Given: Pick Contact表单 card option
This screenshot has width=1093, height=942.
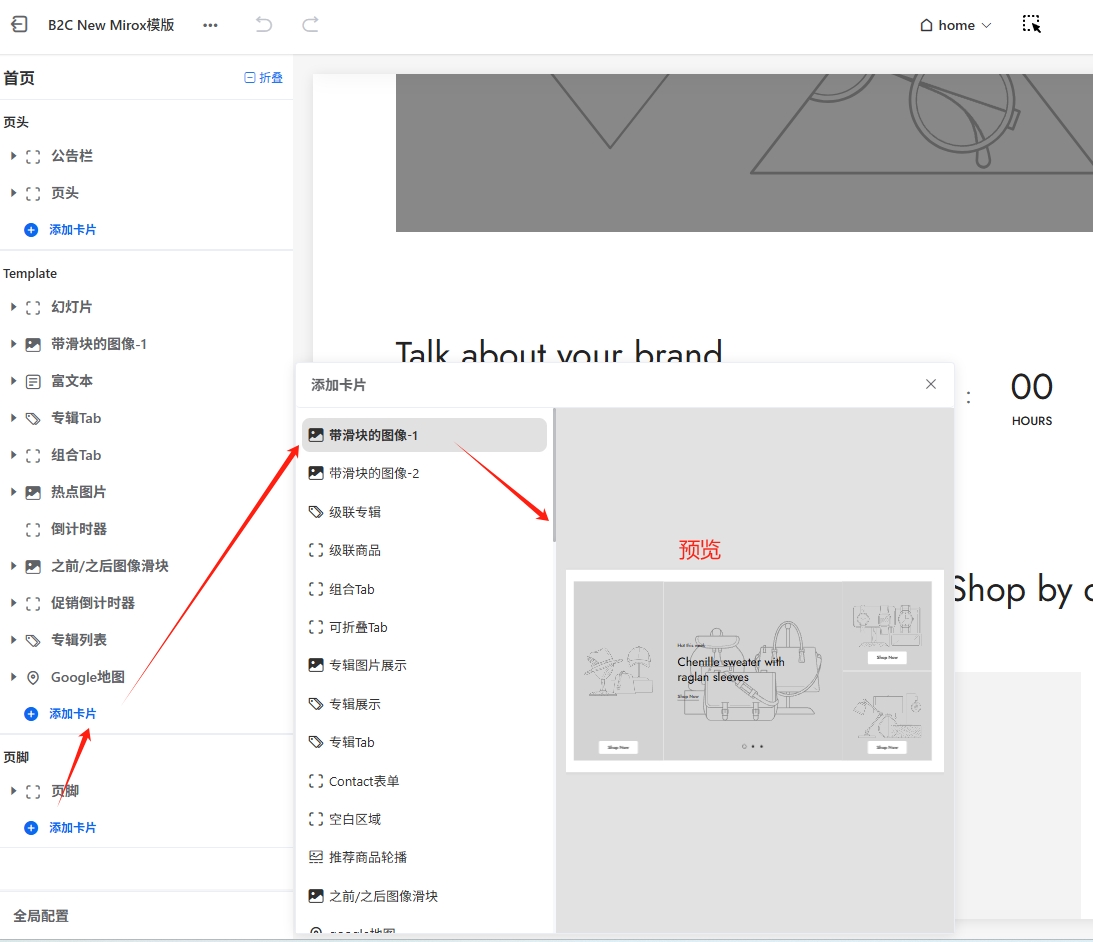Looking at the screenshot, I should tap(363, 781).
